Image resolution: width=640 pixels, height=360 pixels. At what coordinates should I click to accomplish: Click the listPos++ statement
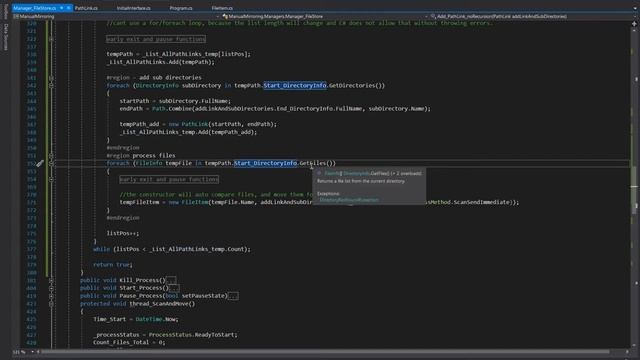coord(123,233)
